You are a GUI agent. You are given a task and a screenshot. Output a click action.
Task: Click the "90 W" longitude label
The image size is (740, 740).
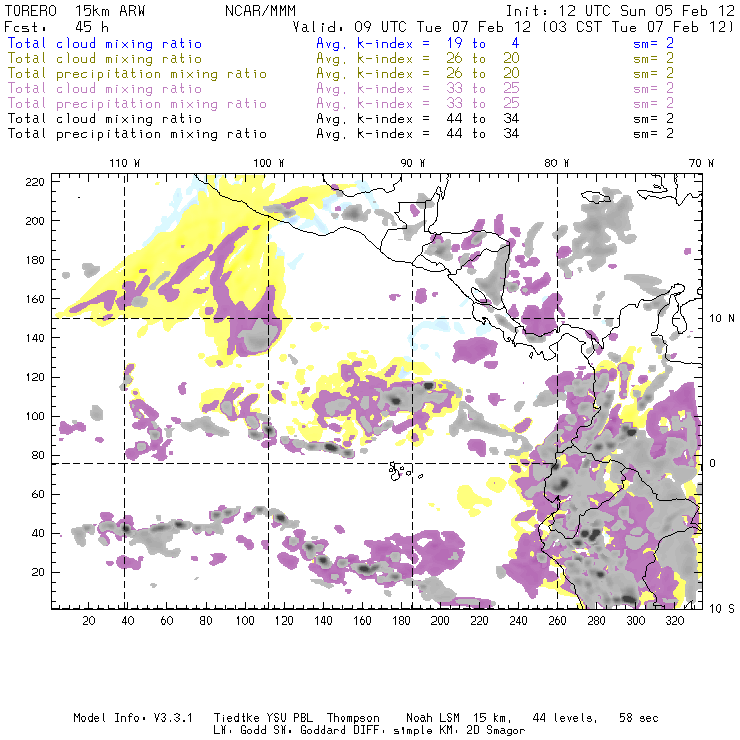click(413, 163)
